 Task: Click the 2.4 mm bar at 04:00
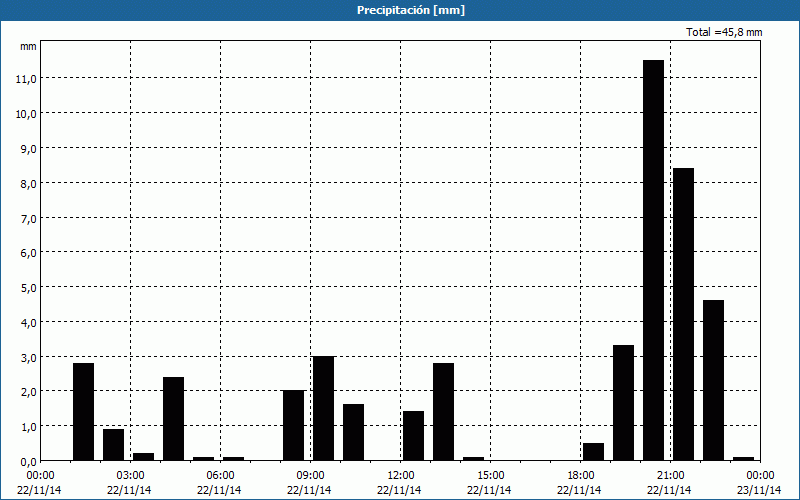coord(173,419)
